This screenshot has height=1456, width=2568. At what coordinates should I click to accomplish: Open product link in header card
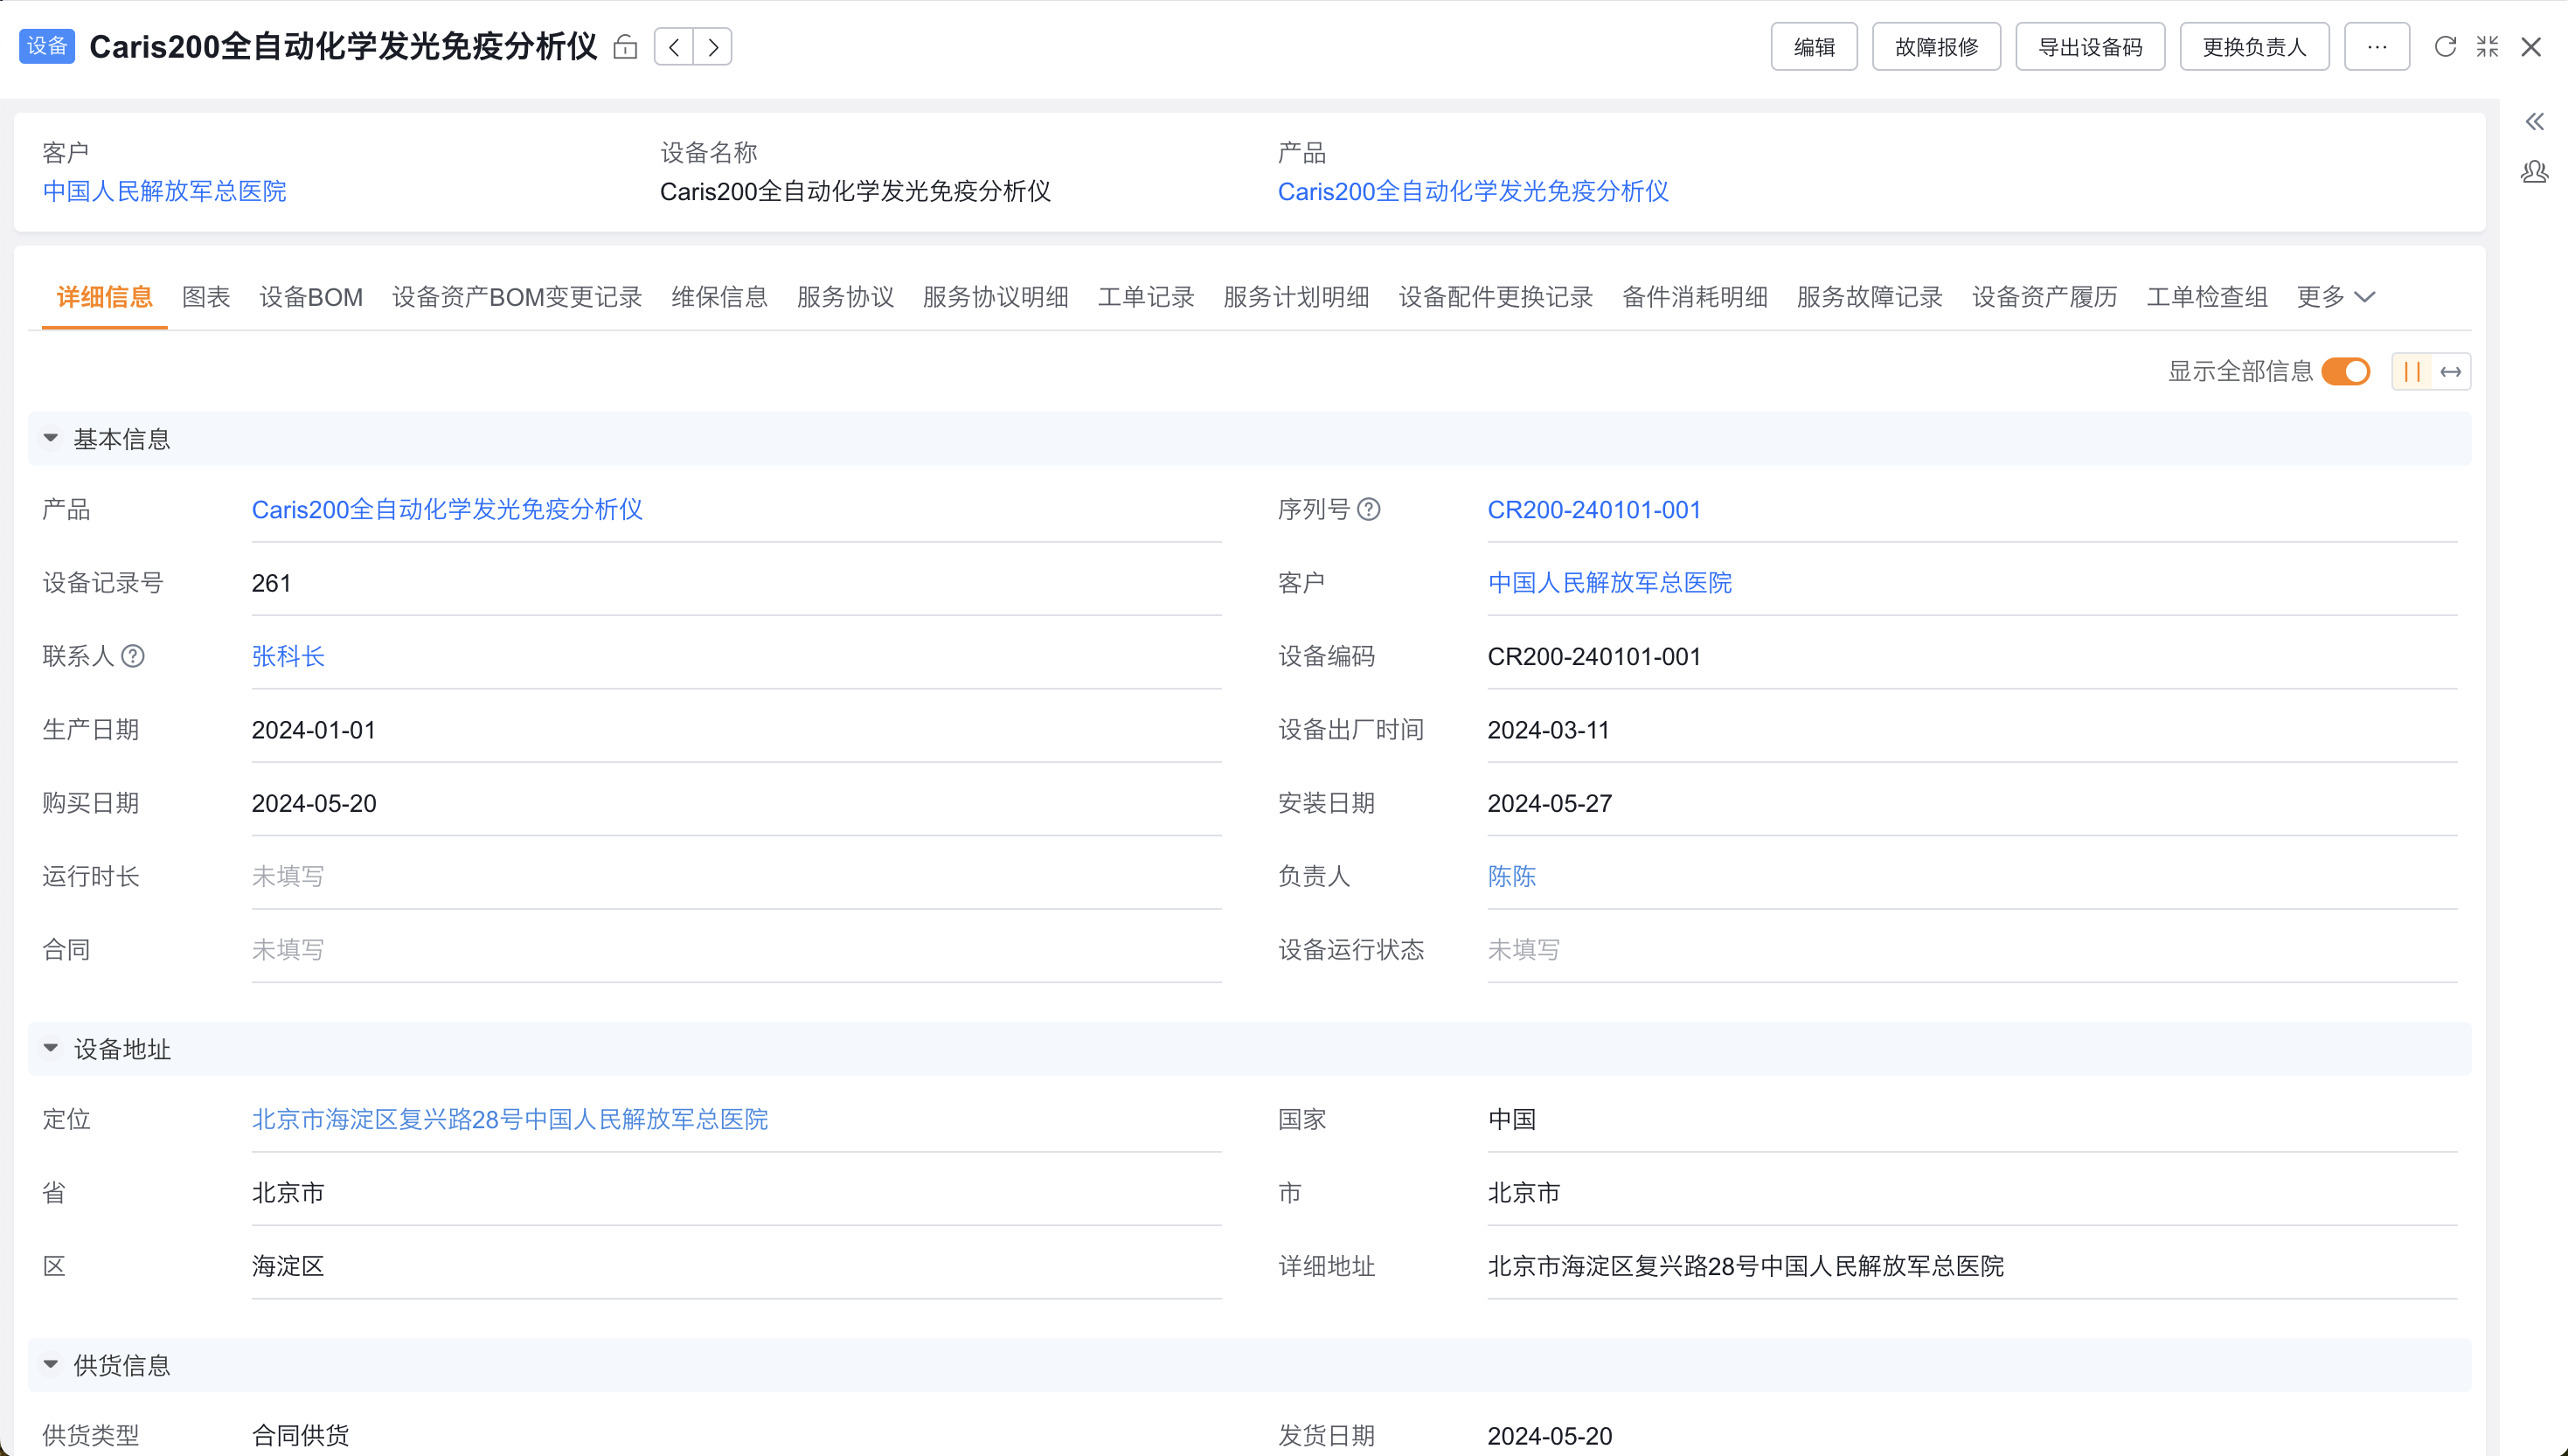pos(1473,191)
